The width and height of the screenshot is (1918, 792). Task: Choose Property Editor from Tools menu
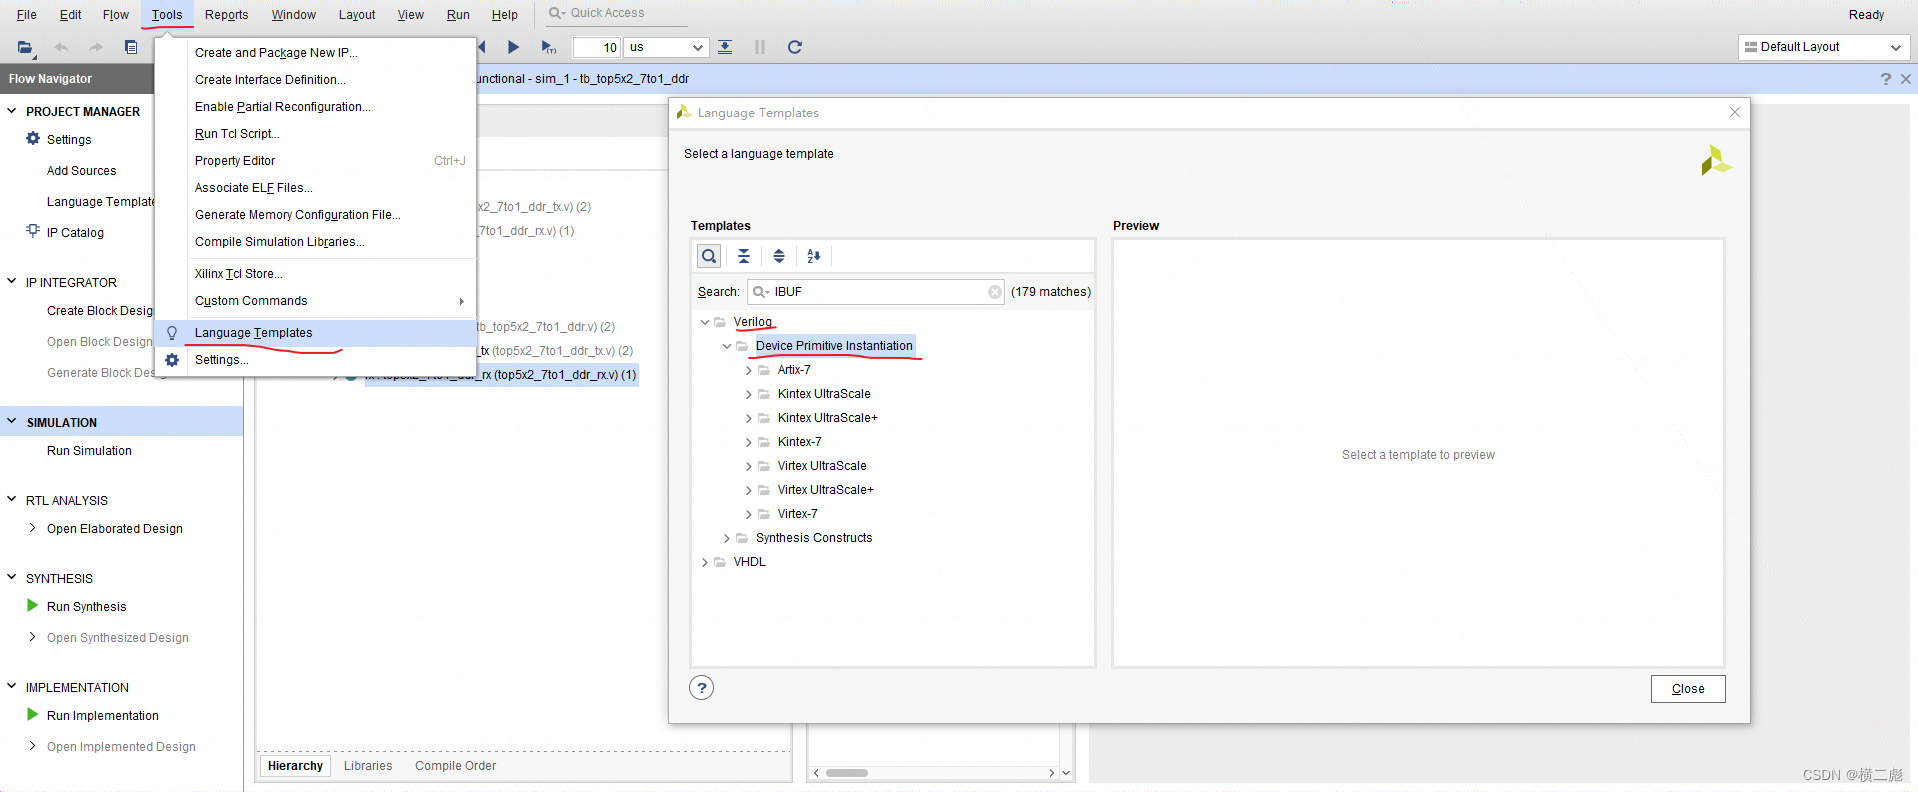coord(235,161)
